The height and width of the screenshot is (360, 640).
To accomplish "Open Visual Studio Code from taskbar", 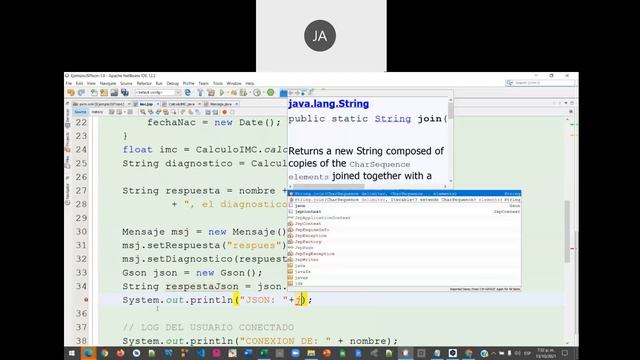I will click(x=200, y=353).
